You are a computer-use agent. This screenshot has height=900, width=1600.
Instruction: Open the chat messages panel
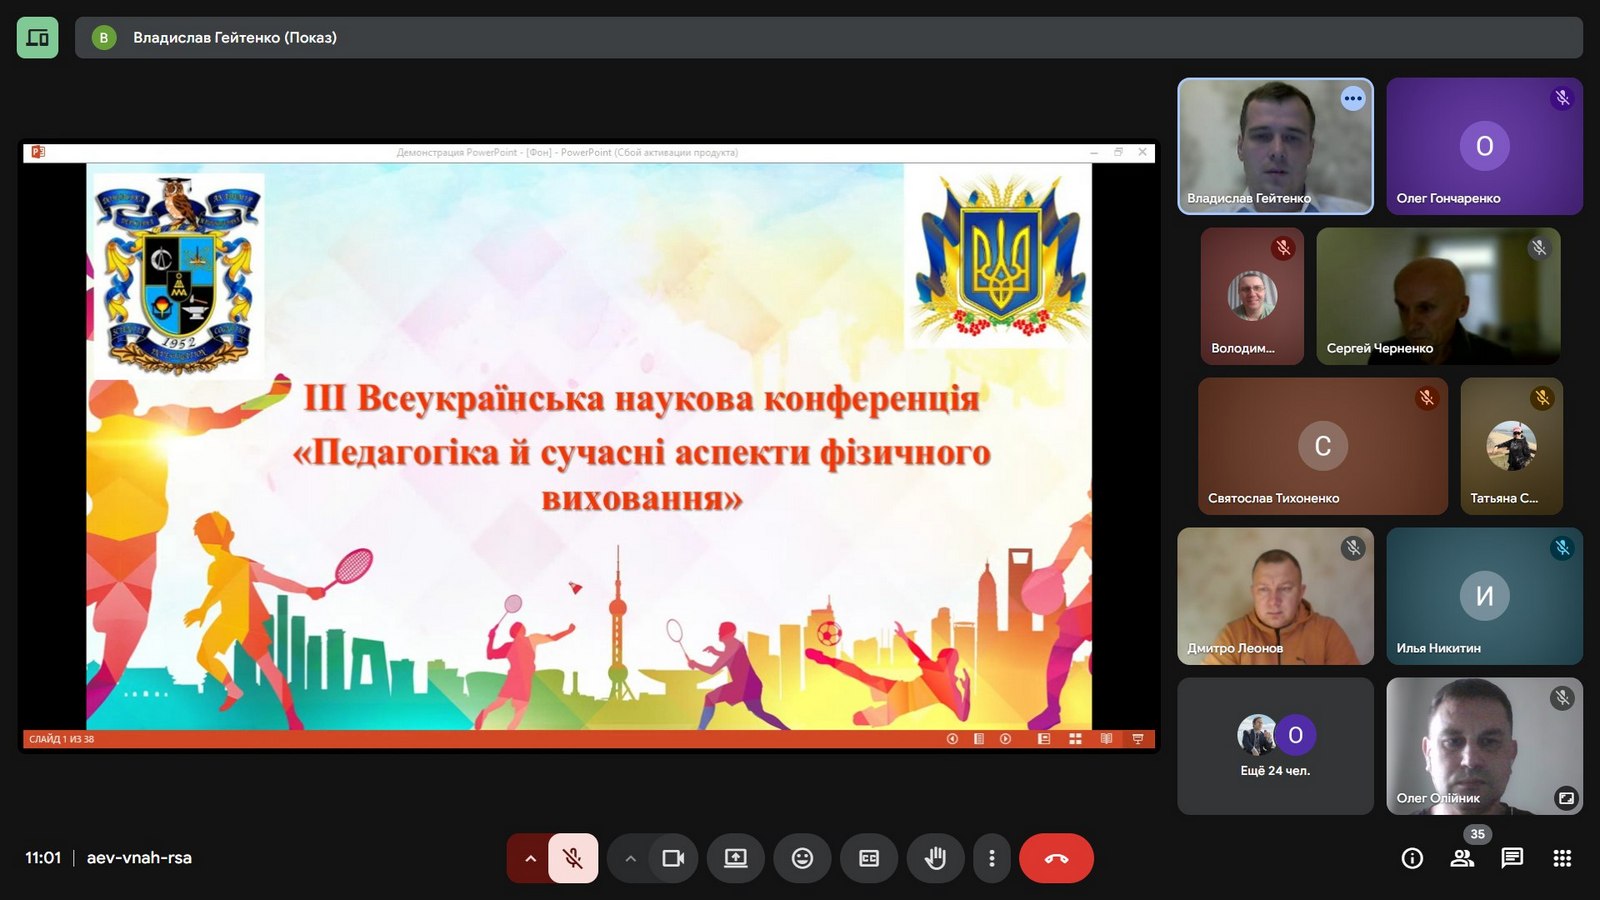[1512, 858]
